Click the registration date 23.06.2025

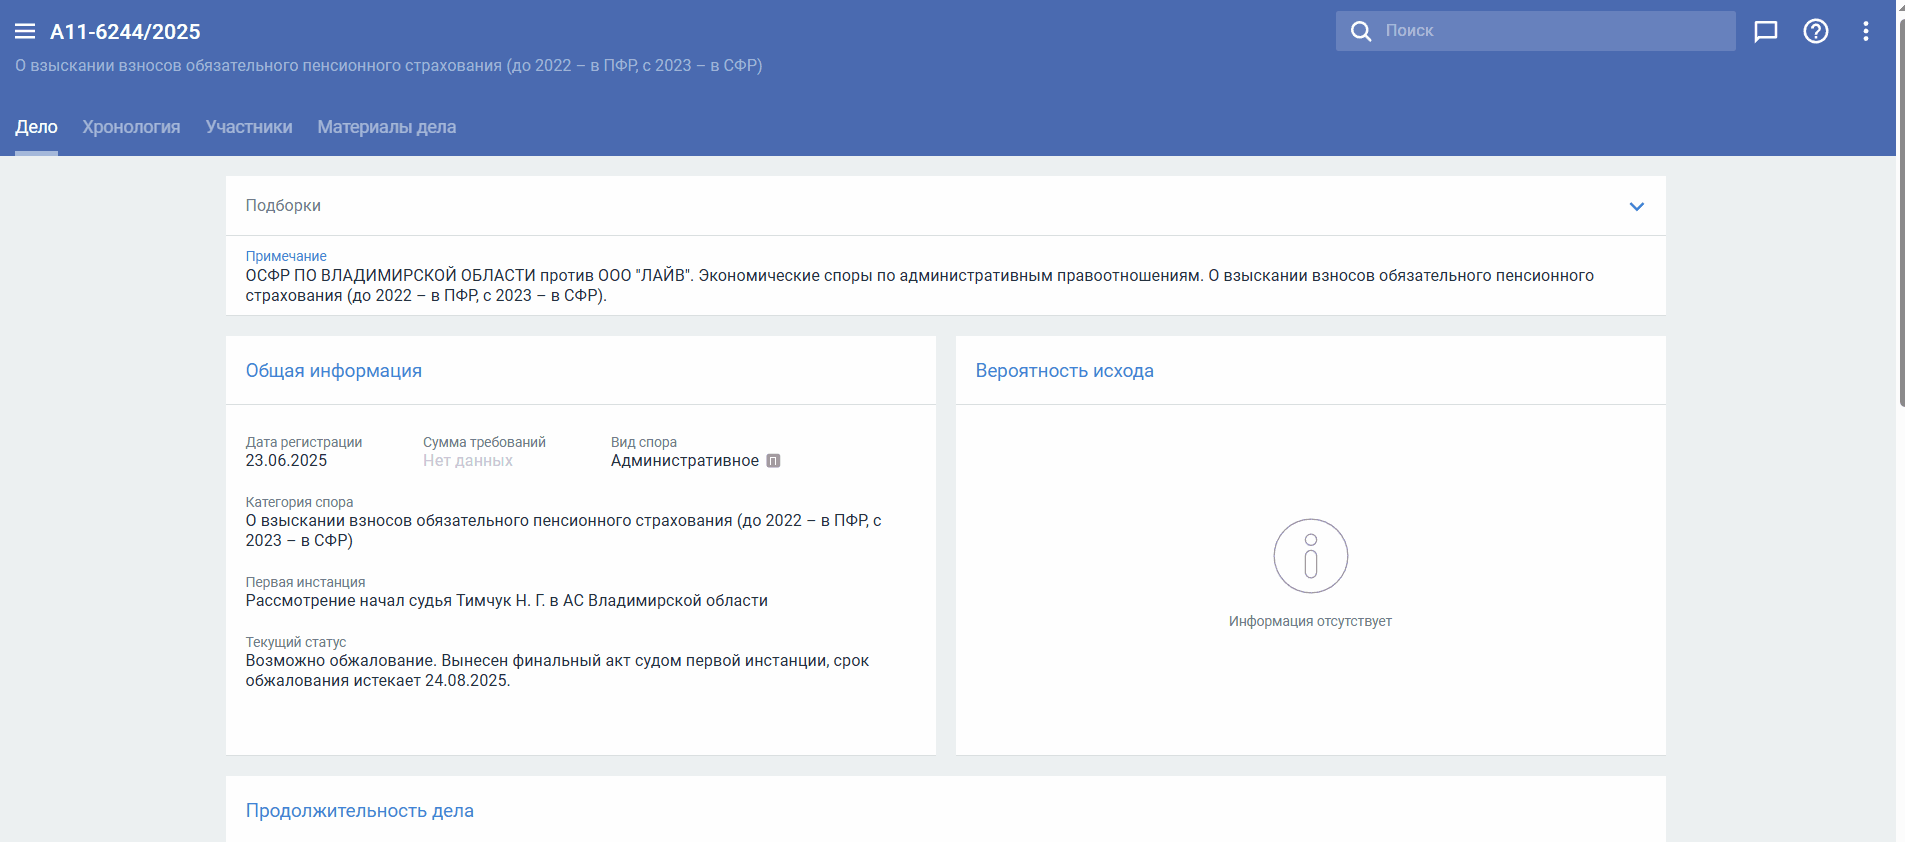[286, 461]
